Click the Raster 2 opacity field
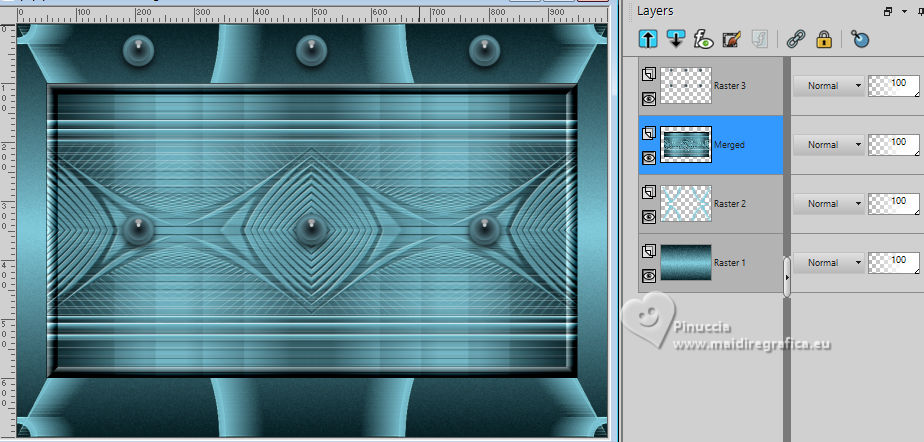Screen dimensions: 924x442 893,204
